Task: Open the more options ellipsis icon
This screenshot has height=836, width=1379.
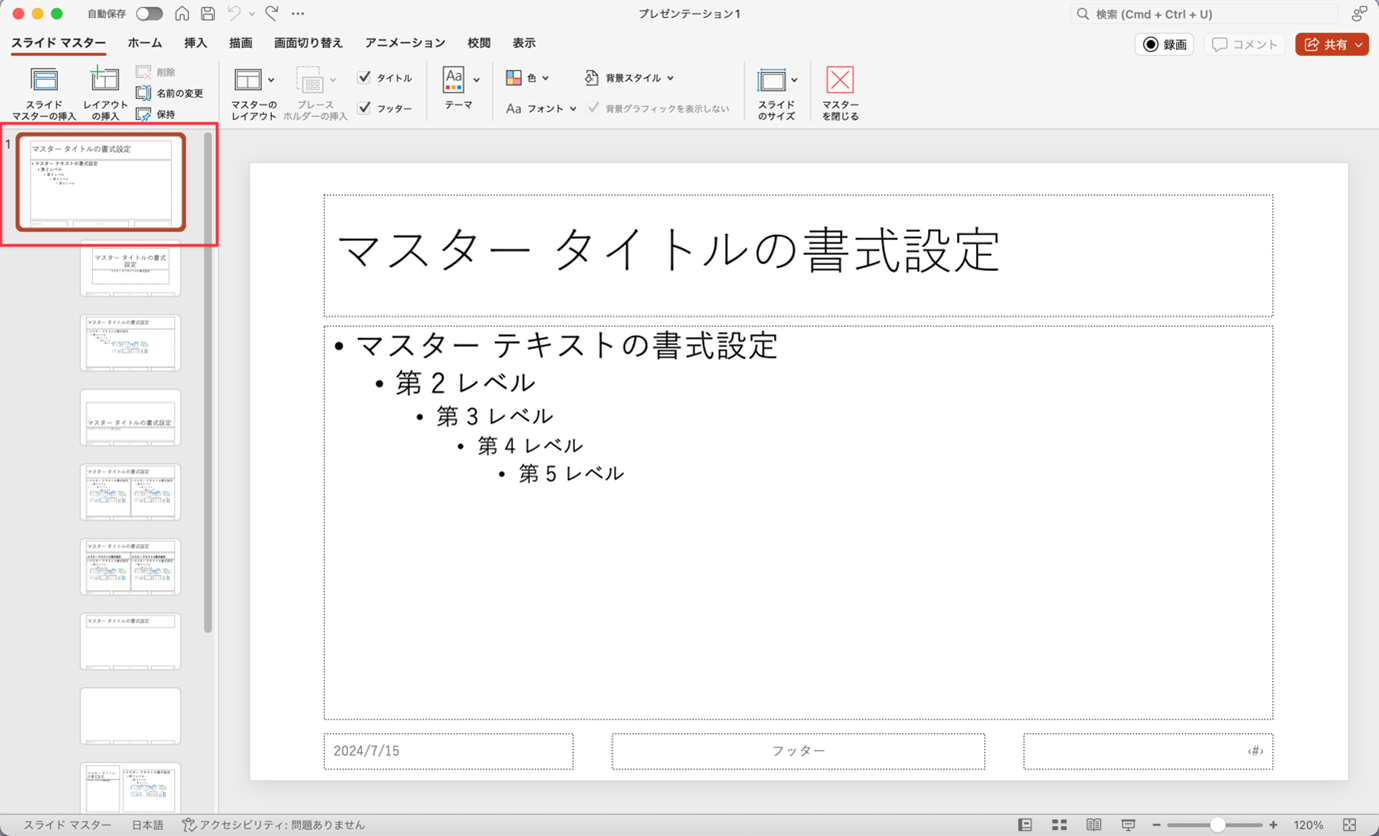Action: [298, 14]
